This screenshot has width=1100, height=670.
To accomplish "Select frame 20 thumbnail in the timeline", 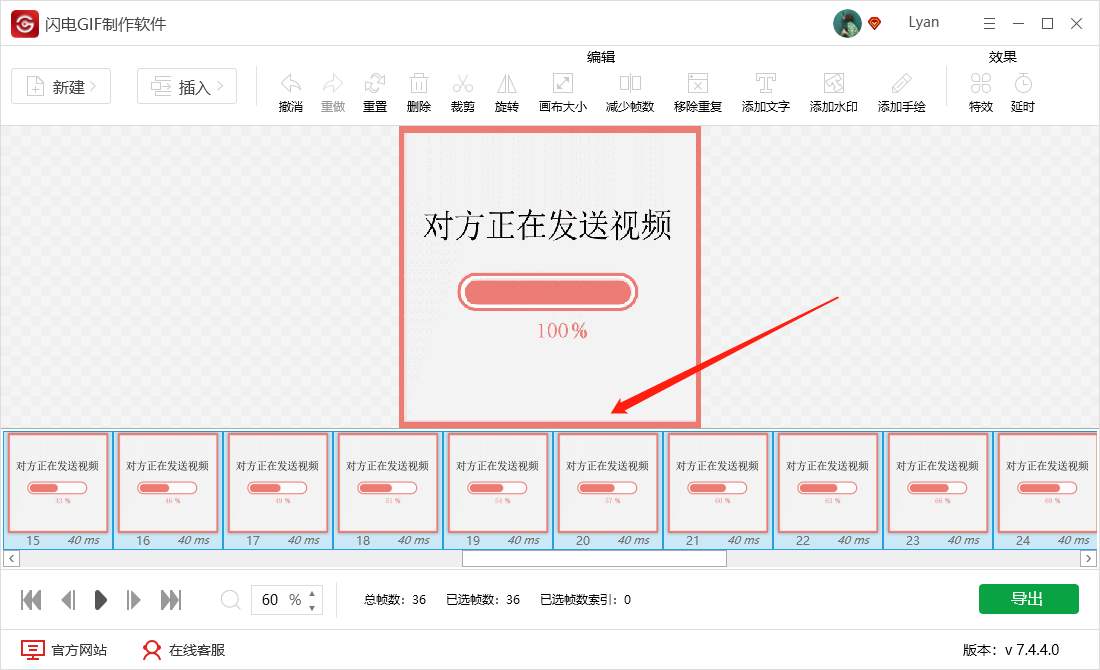I will coord(607,489).
